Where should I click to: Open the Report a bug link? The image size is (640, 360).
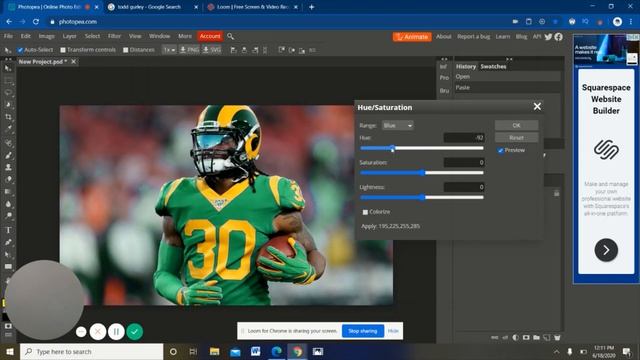[x=473, y=36]
